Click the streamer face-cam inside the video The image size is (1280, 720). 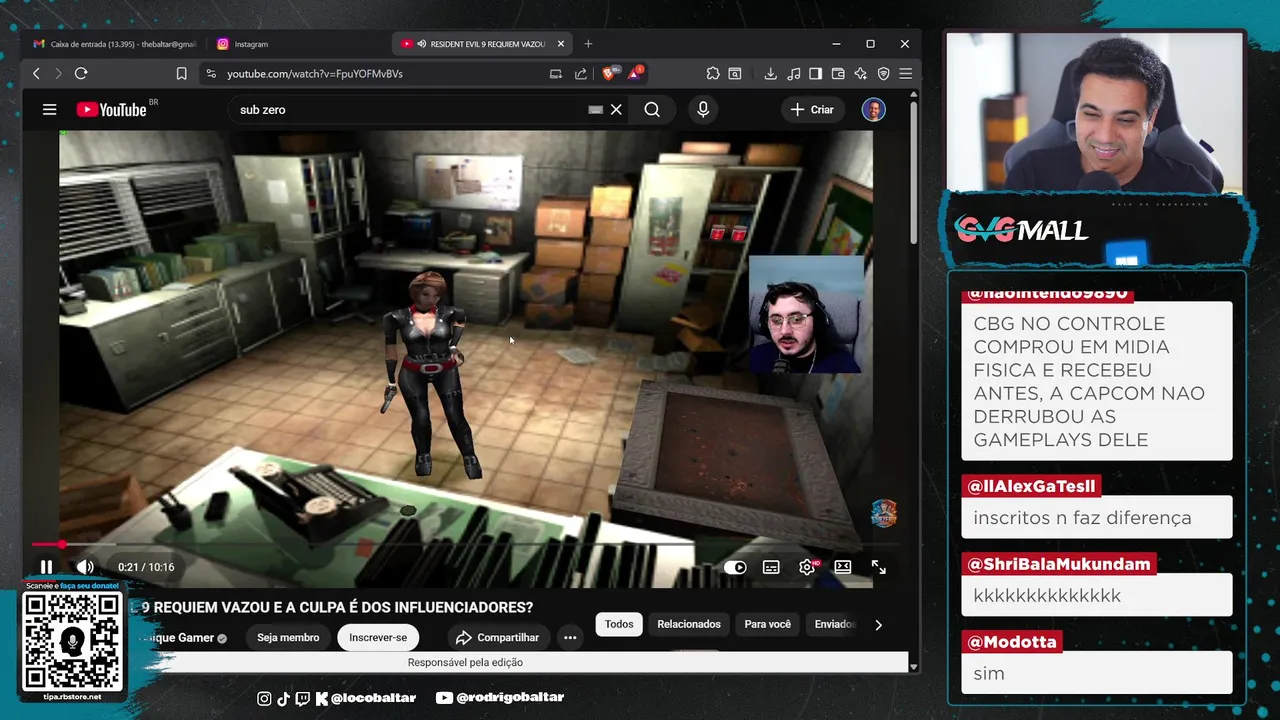pyautogui.click(x=805, y=314)
